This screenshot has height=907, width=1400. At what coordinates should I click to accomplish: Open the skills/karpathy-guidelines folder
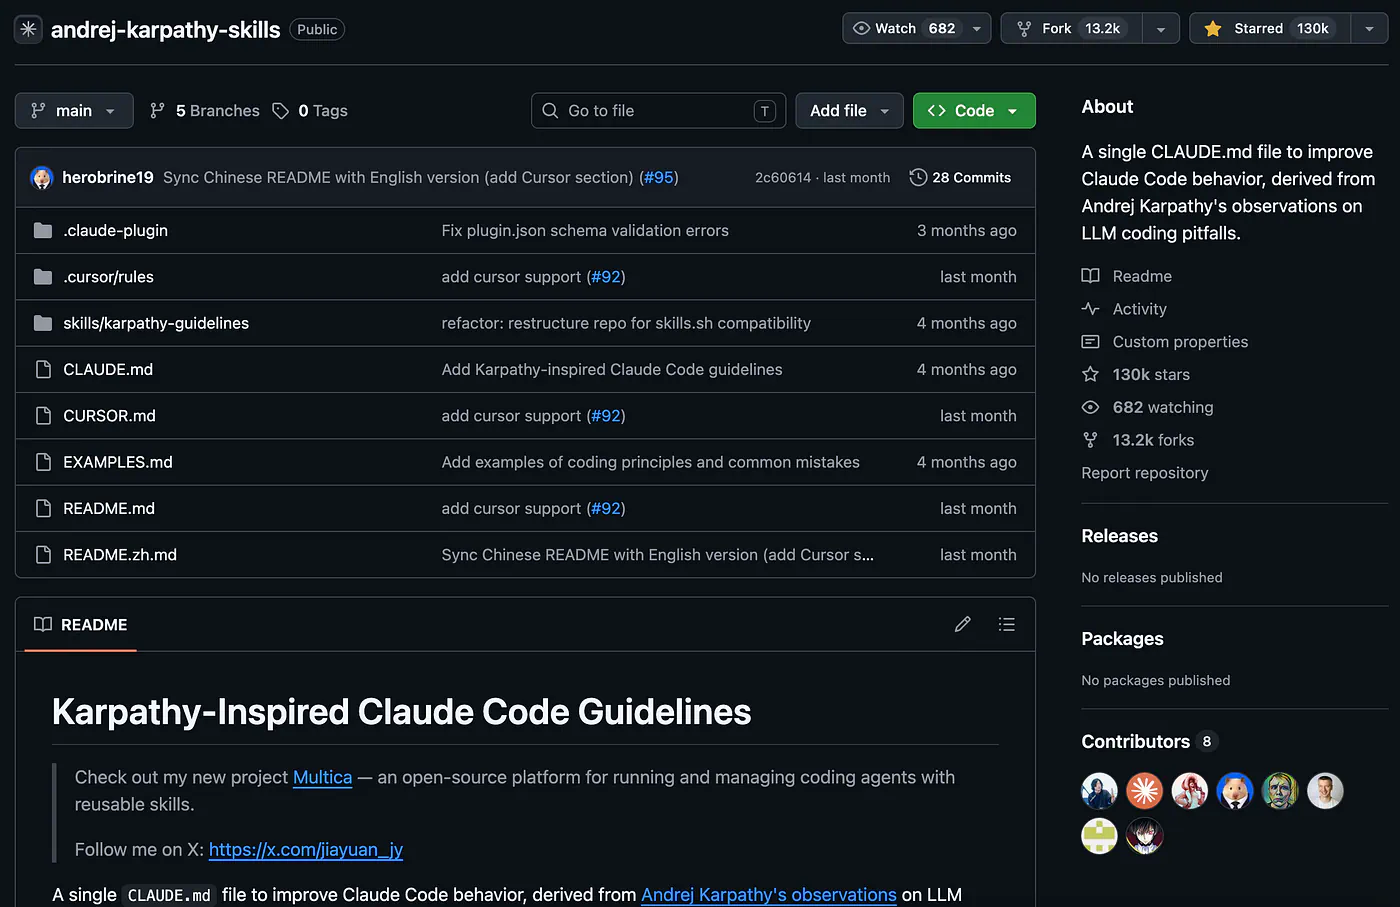pos(156,323)
